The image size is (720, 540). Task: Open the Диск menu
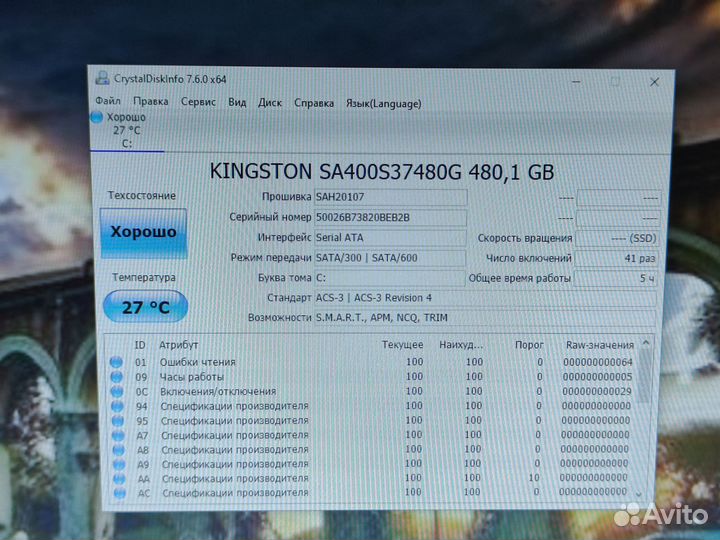pyautogui.click(x=270, y=102)
